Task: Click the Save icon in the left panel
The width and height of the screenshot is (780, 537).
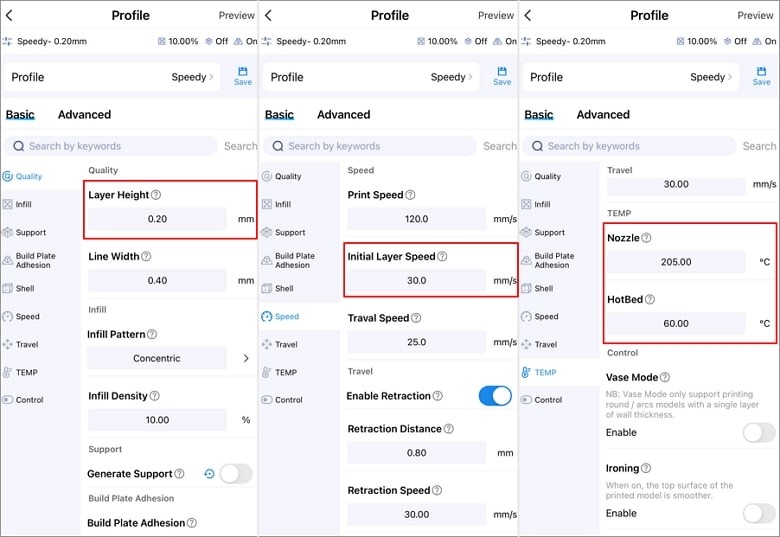Action: pyautogui.click(x=242, y=76)
